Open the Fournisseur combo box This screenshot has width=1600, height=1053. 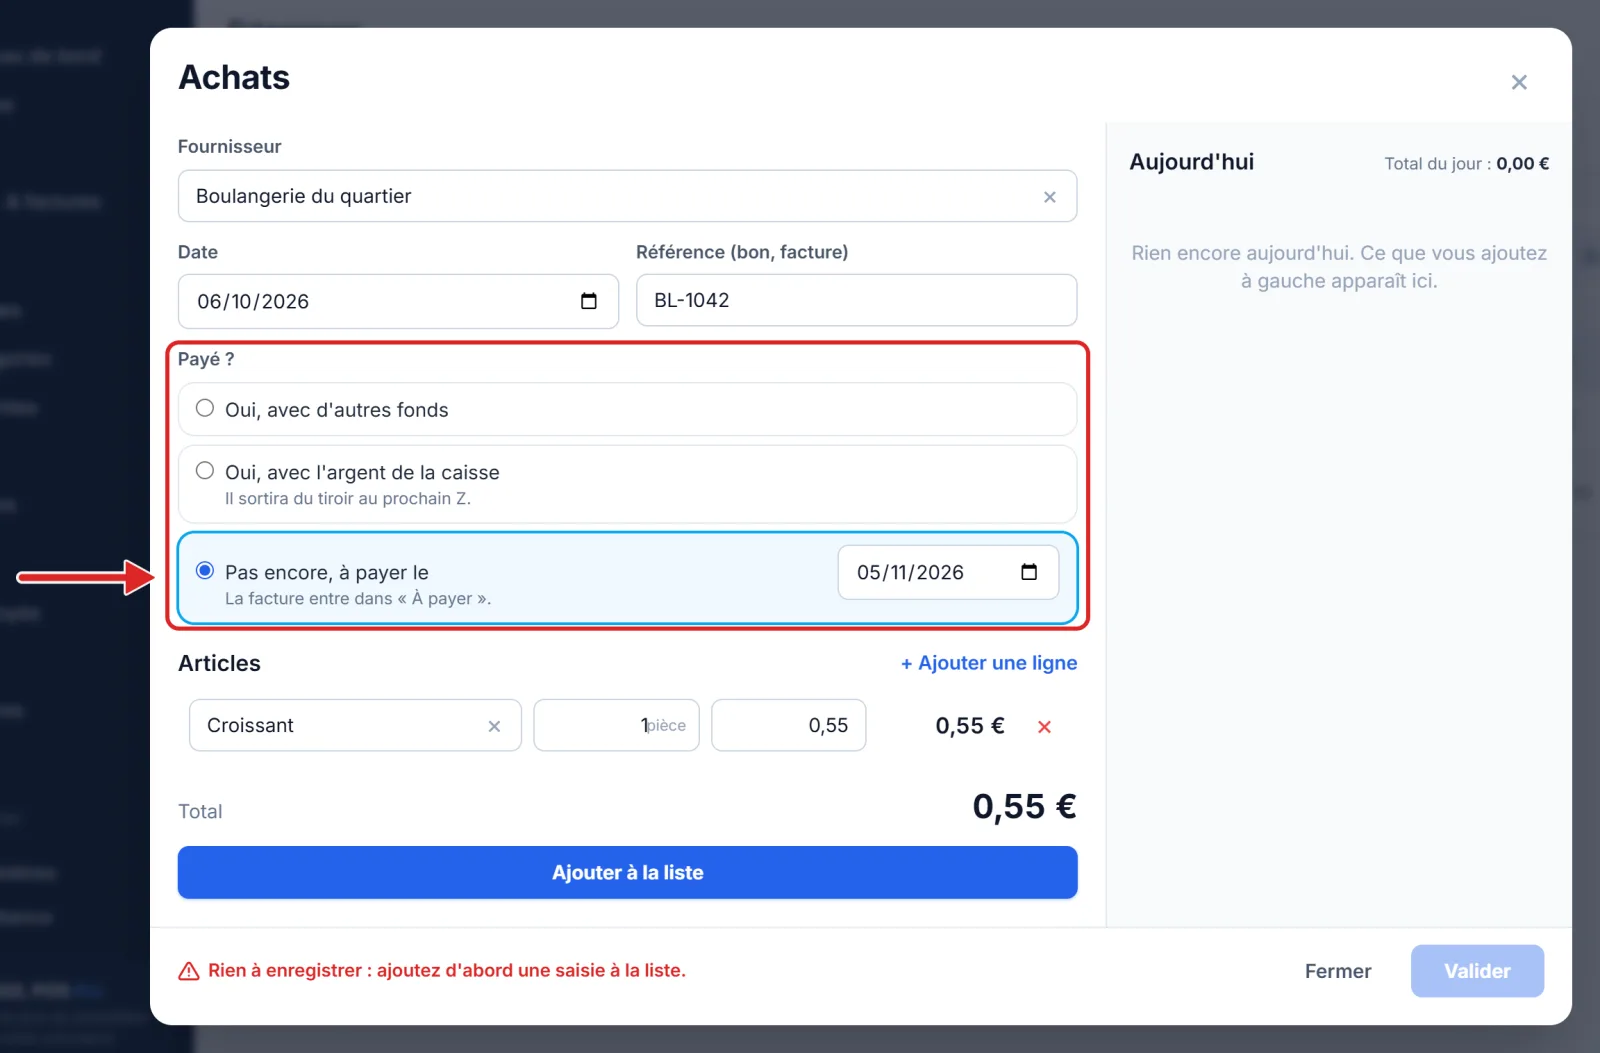click(x=627, y=196)
